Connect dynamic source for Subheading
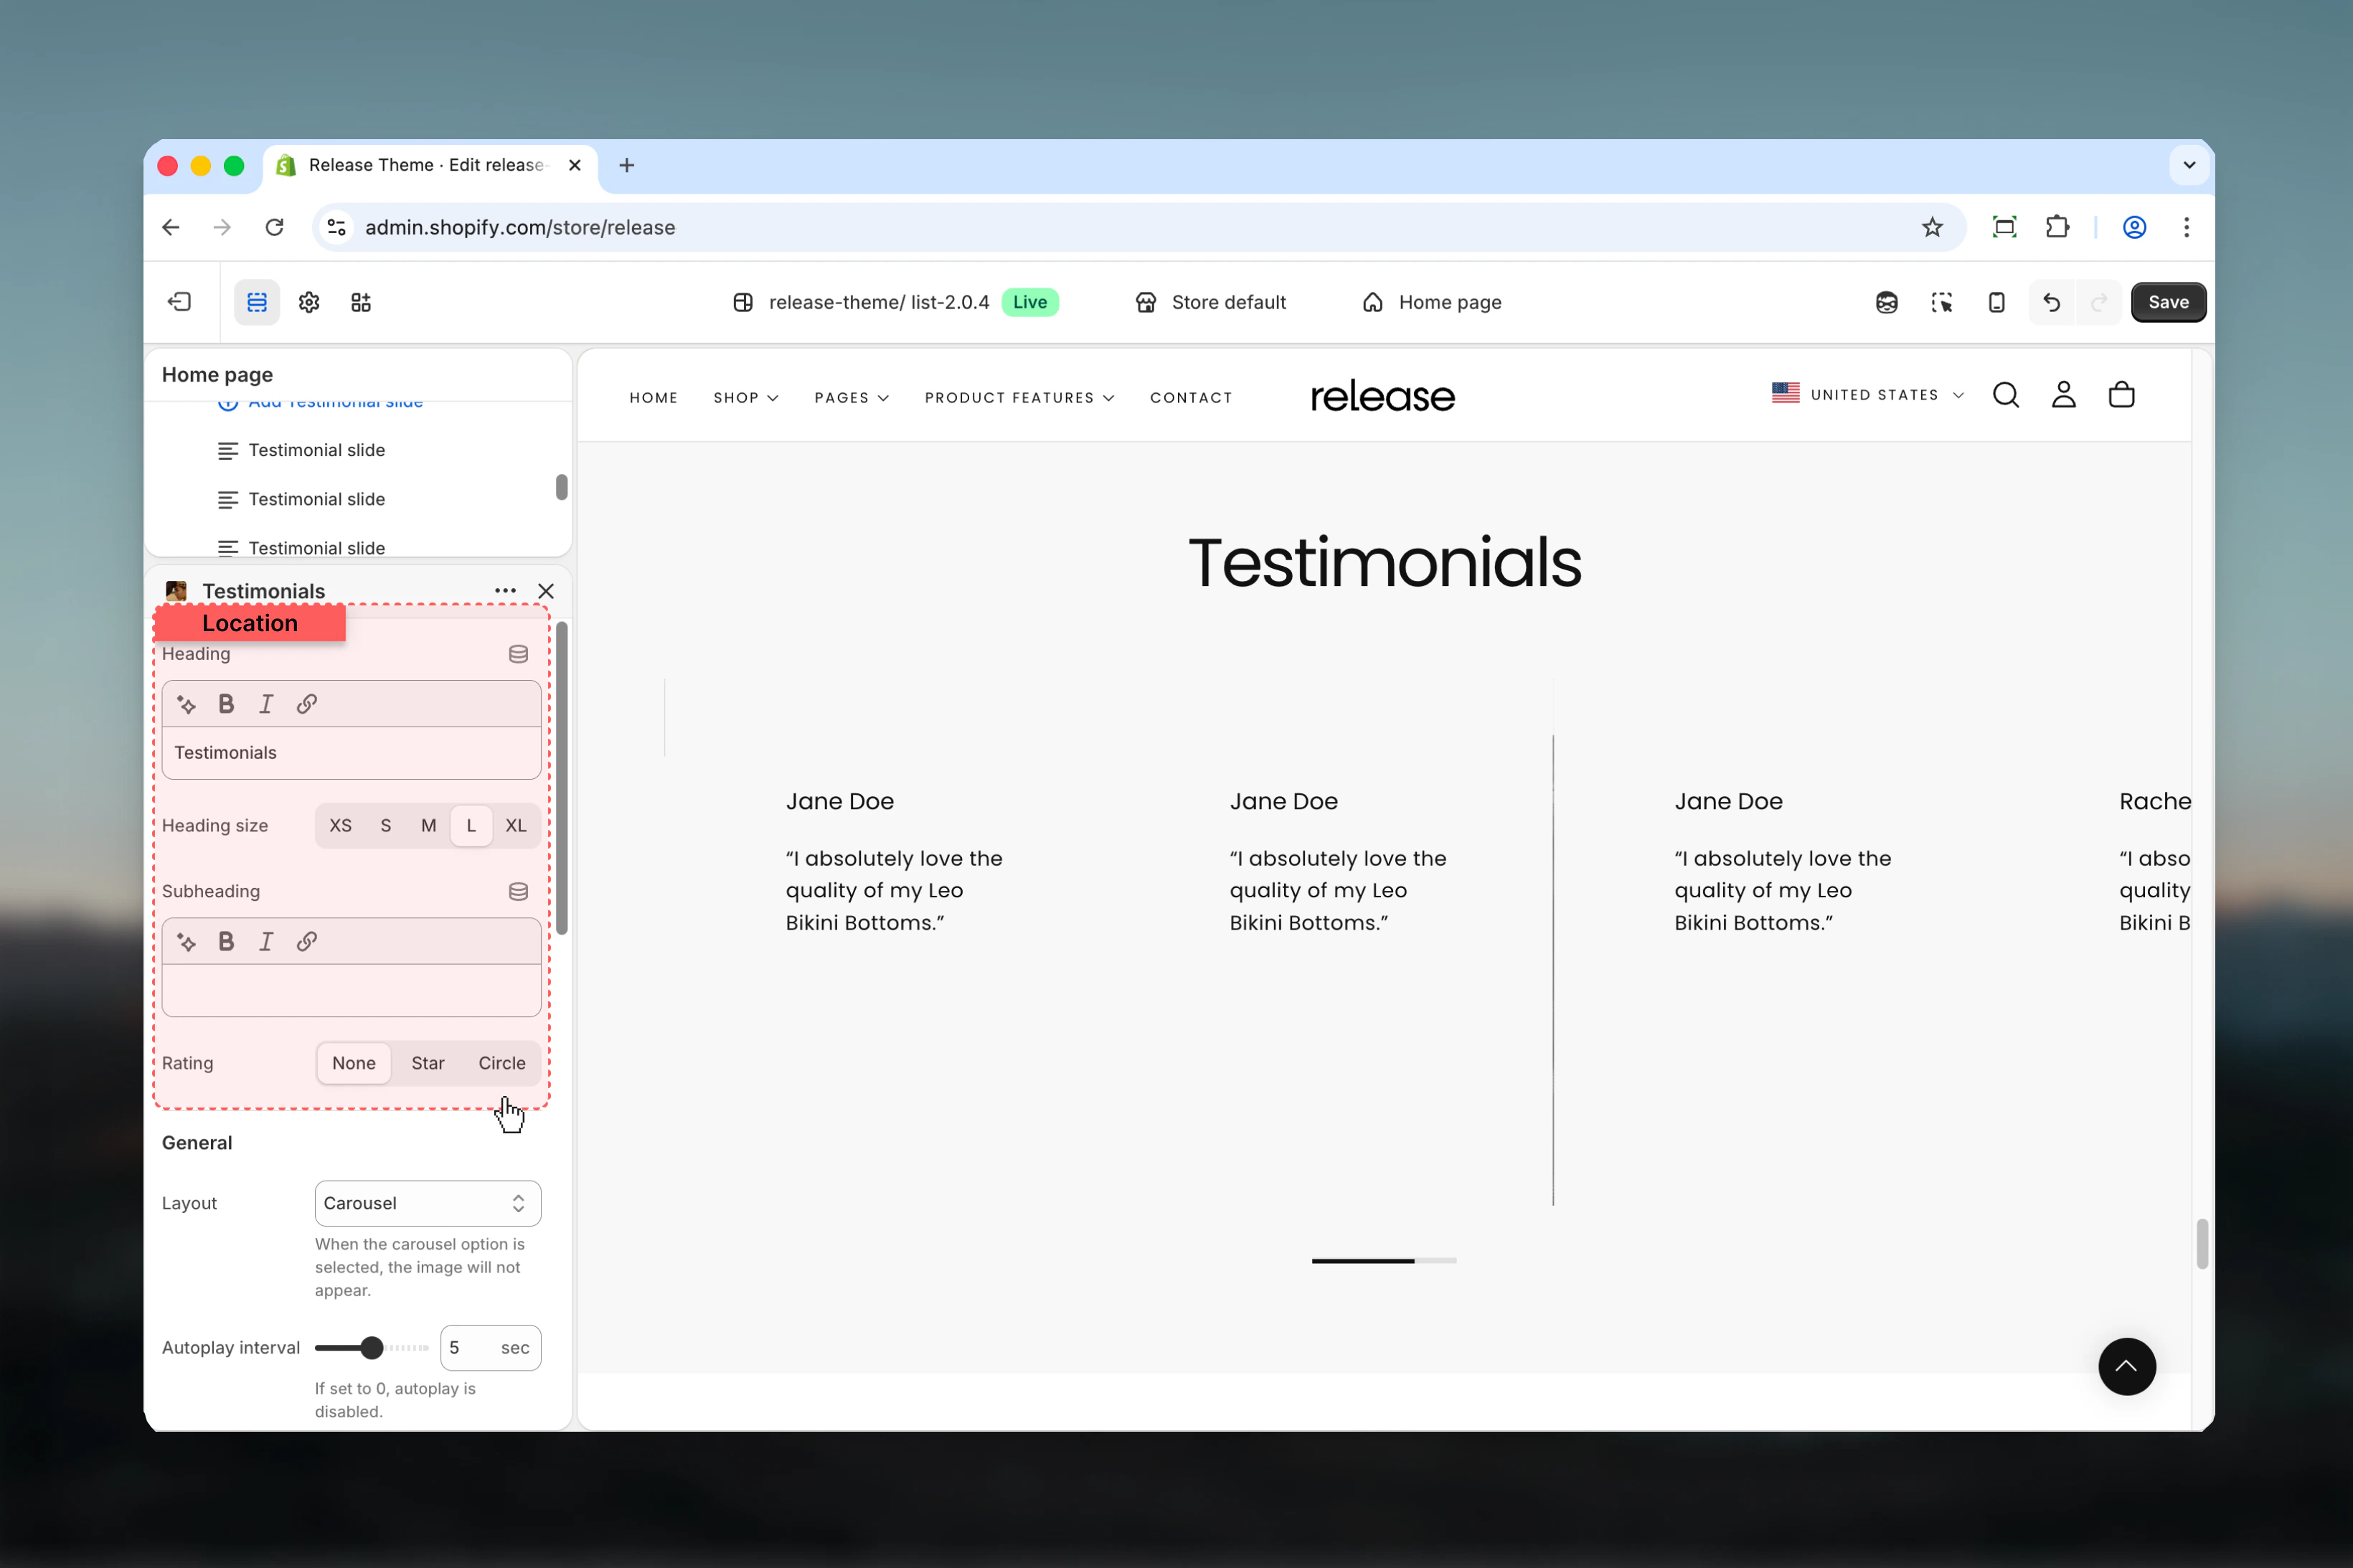The width and height of the screenshot is (2353, 1568). 518,891
